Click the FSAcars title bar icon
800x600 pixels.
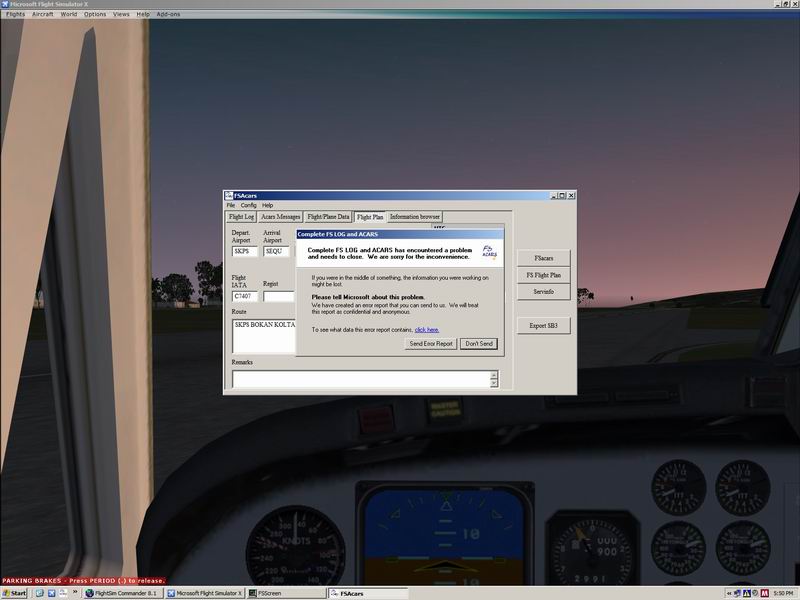click(229, 195)
